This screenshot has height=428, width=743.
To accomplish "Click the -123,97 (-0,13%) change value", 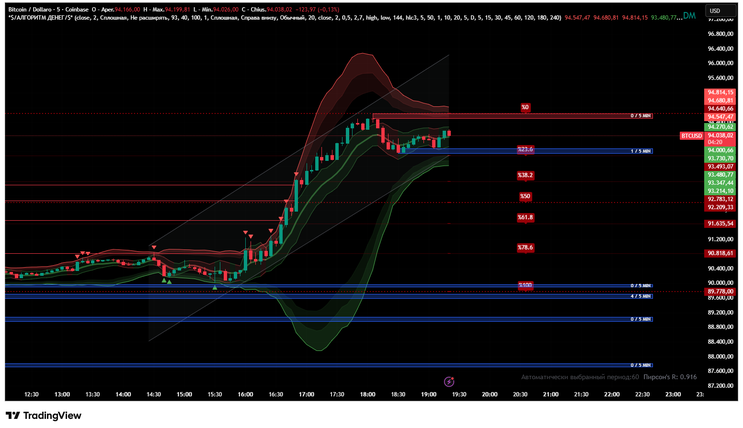I will click(x=319, y=9).
